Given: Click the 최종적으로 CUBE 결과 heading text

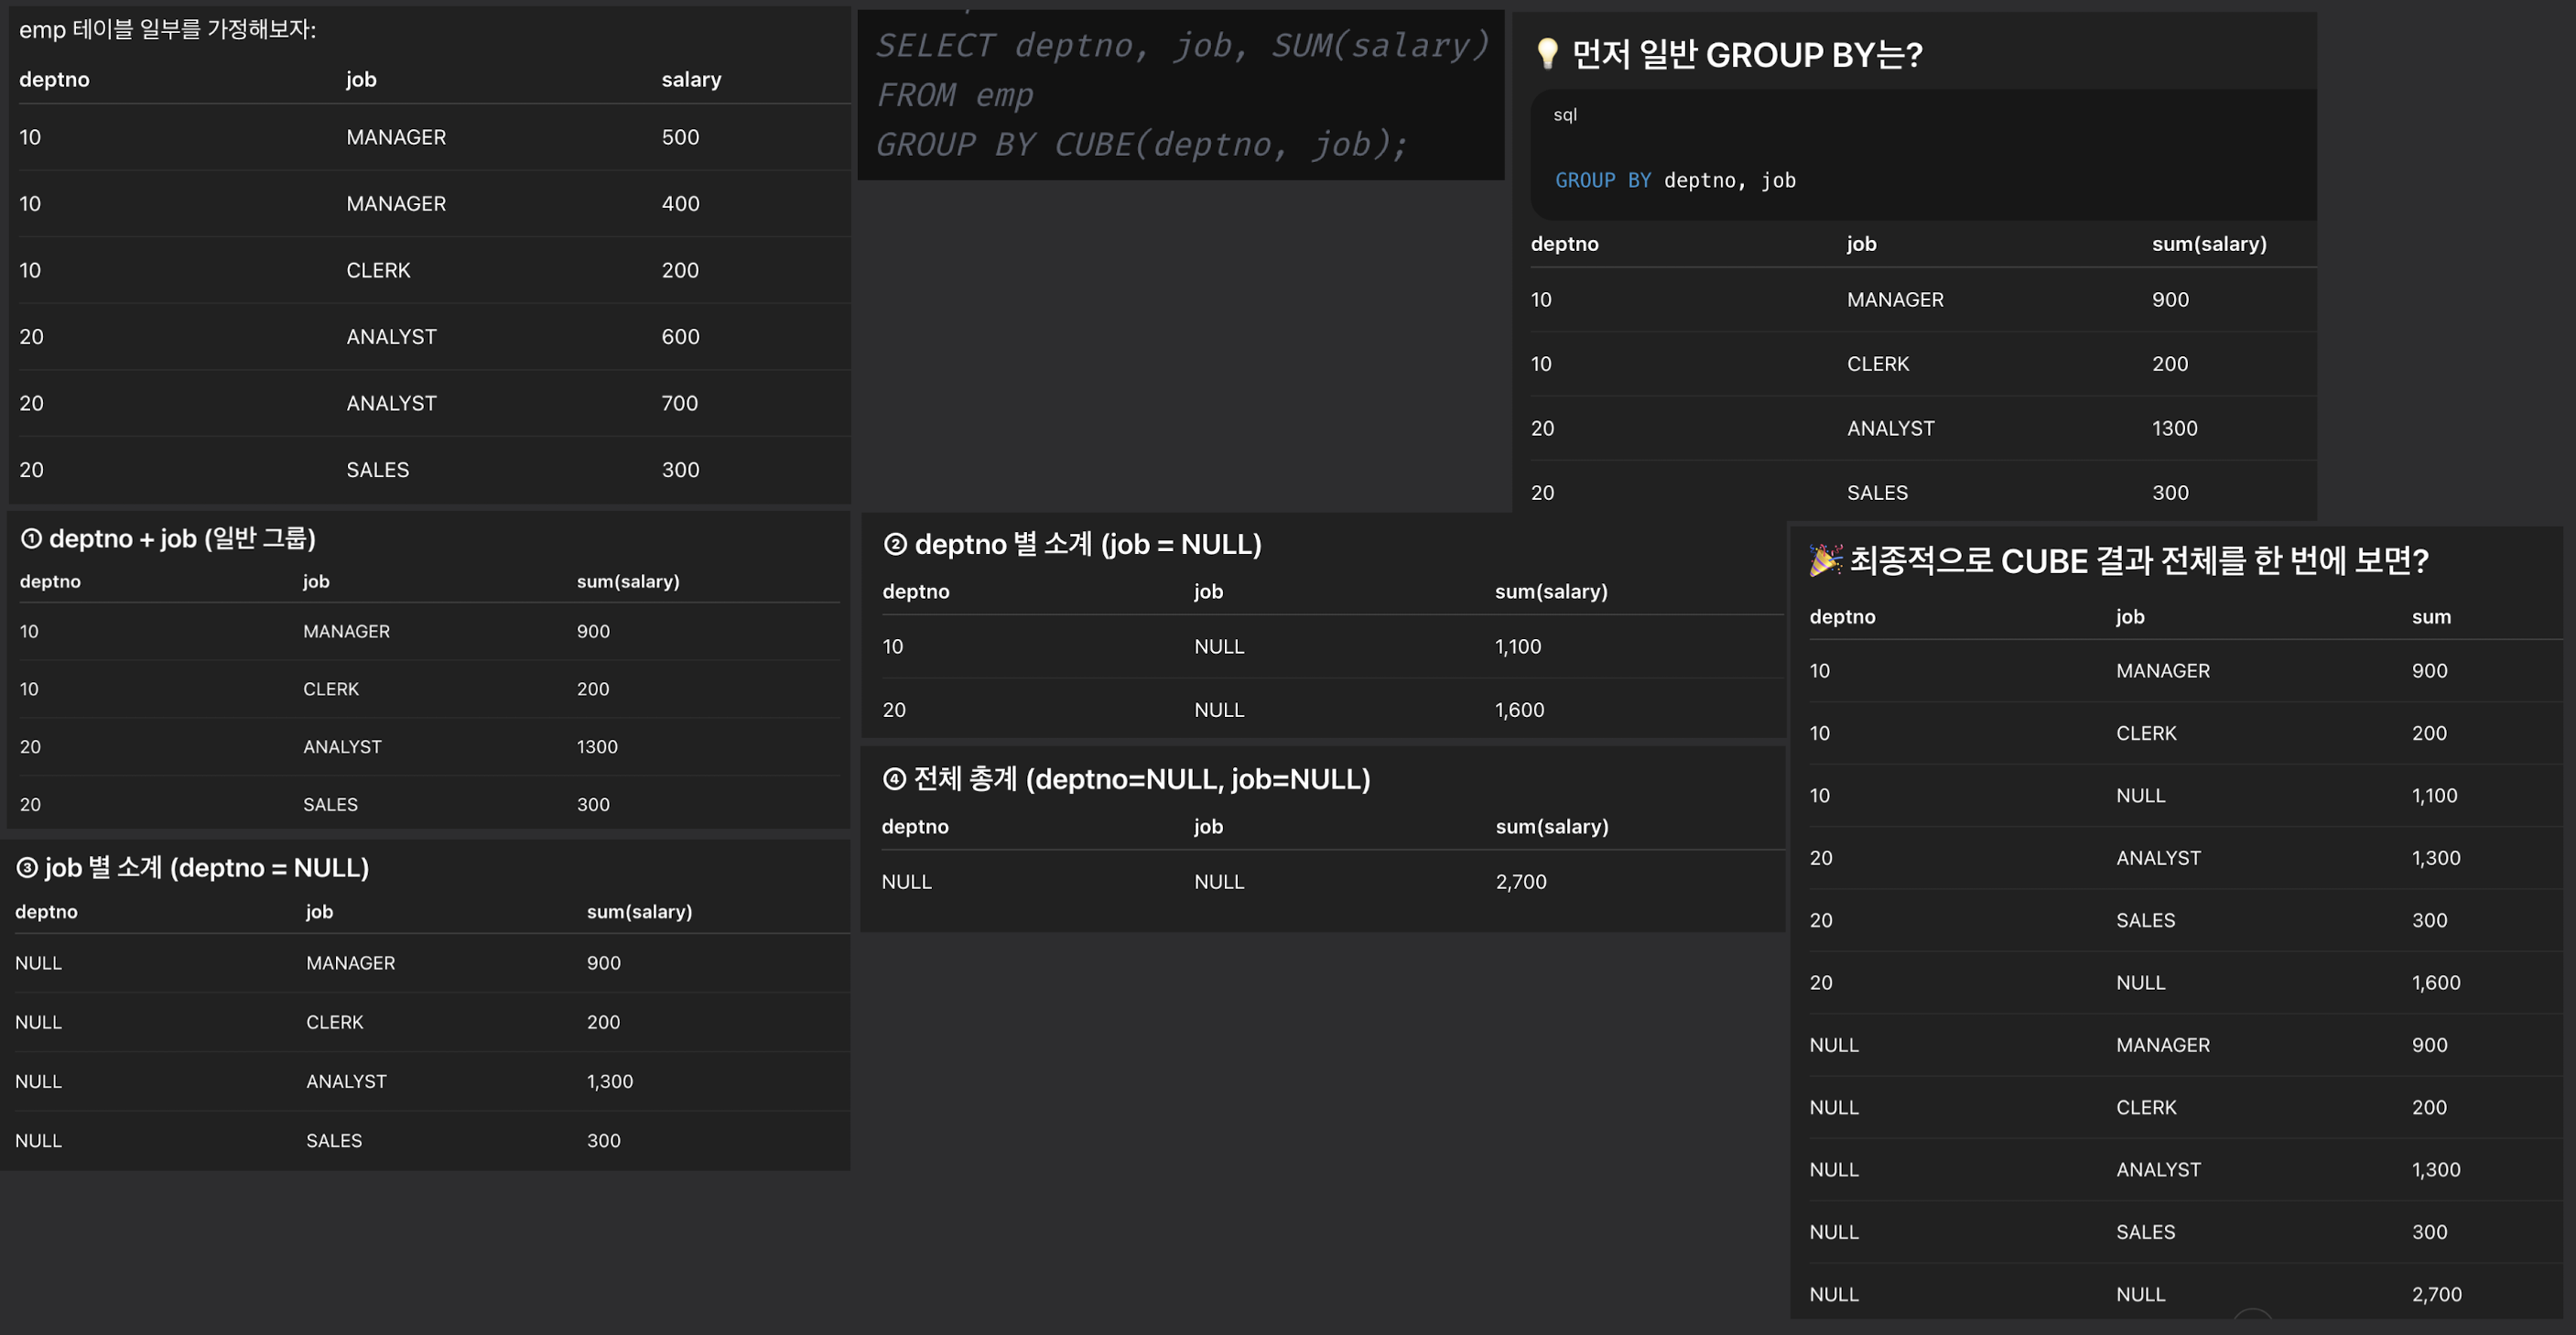Looking at the screenshot, I should pos(2138,561).
